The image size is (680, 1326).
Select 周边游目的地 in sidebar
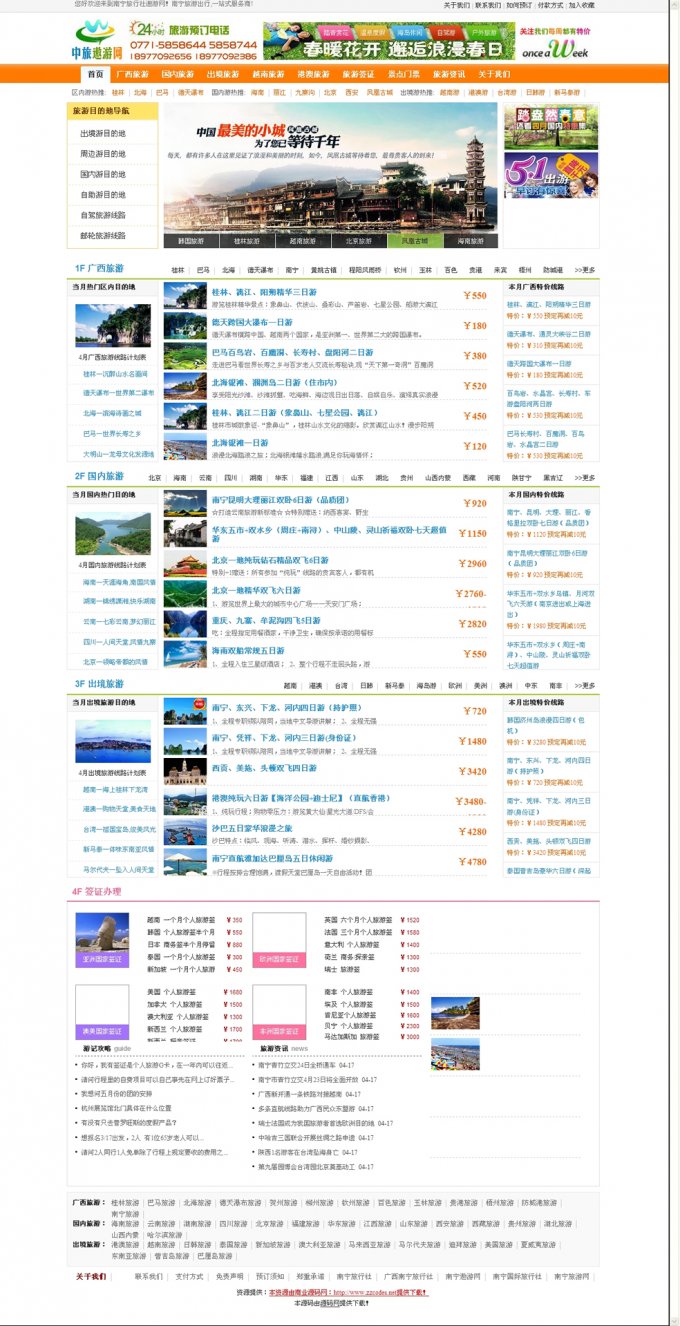pyautogui.click(x=103, y=154)
